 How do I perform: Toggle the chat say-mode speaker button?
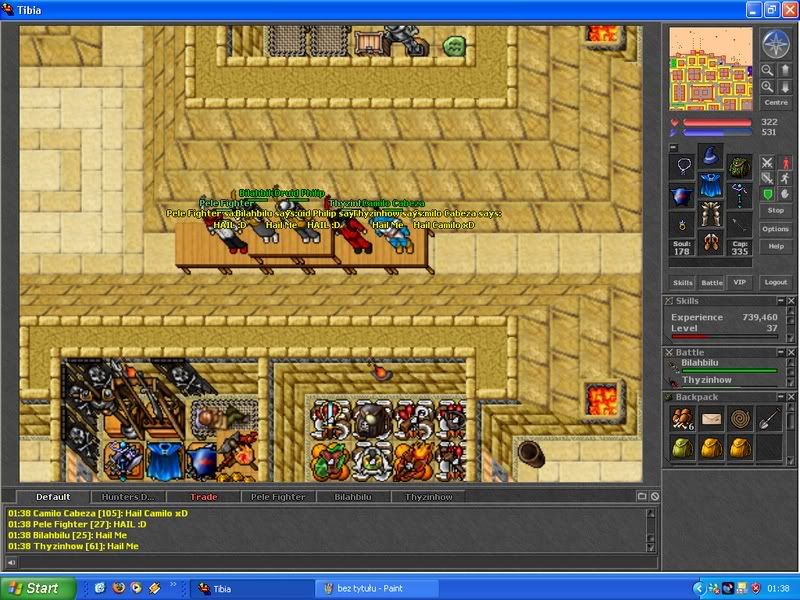point(11,562)
